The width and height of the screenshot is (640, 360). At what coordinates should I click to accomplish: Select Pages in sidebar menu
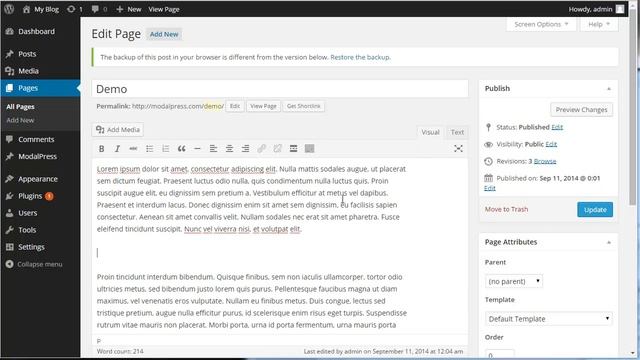pos(40,88)
